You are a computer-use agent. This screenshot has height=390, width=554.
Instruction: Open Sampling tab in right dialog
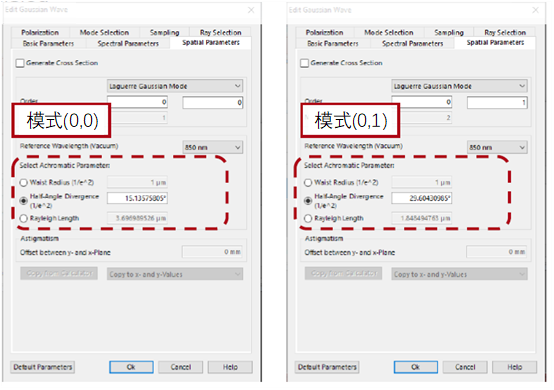449,32
